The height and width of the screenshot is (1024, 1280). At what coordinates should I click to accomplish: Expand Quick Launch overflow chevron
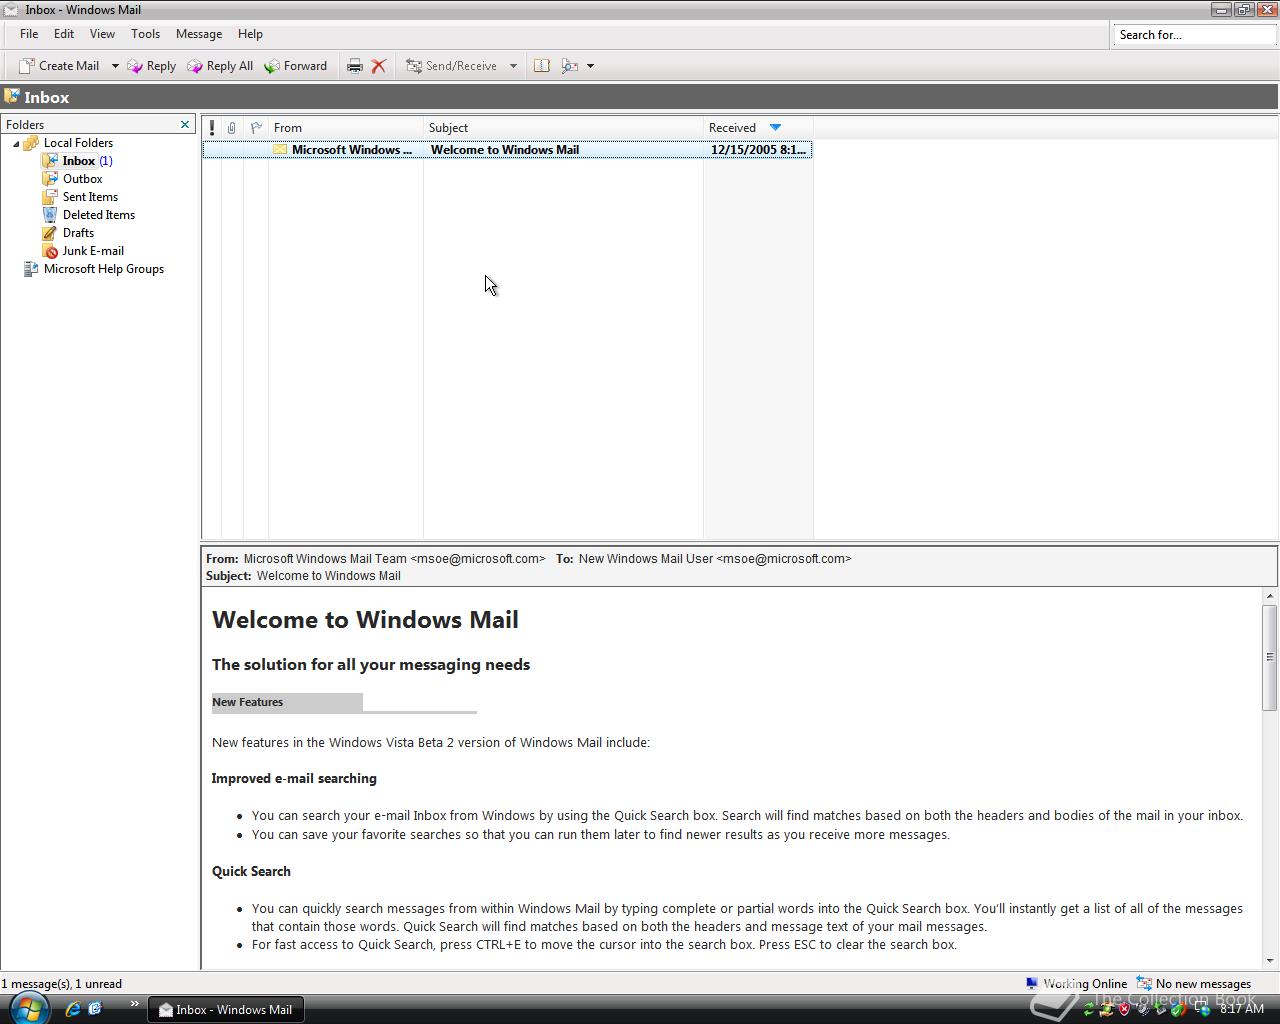134,1004
